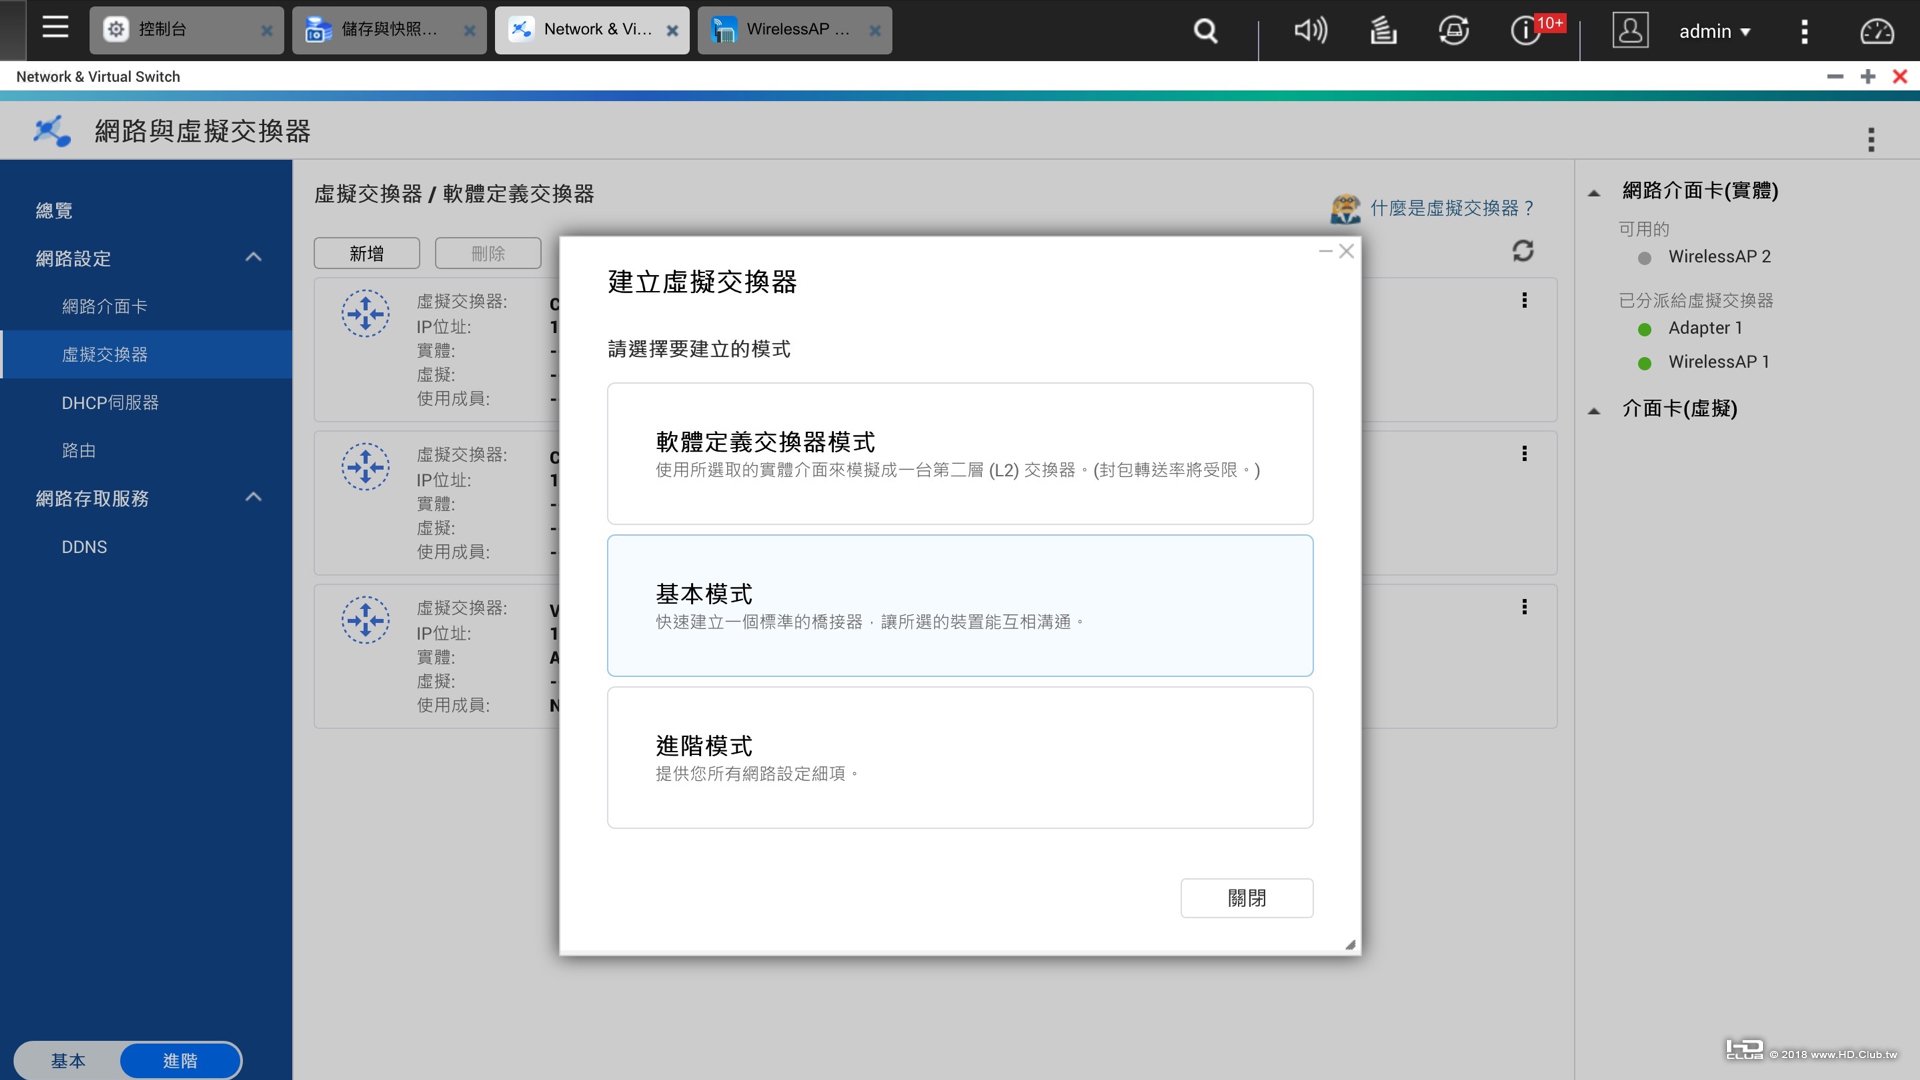Open the volume control speaker icon
The height and width of the screenshot is (1080, 1920).
(1310, 31)
